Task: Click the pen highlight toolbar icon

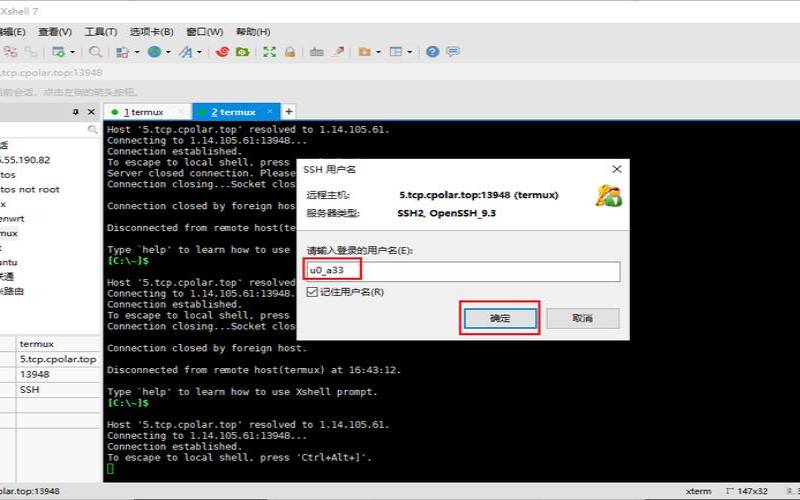Action: (x=338, y=52)
